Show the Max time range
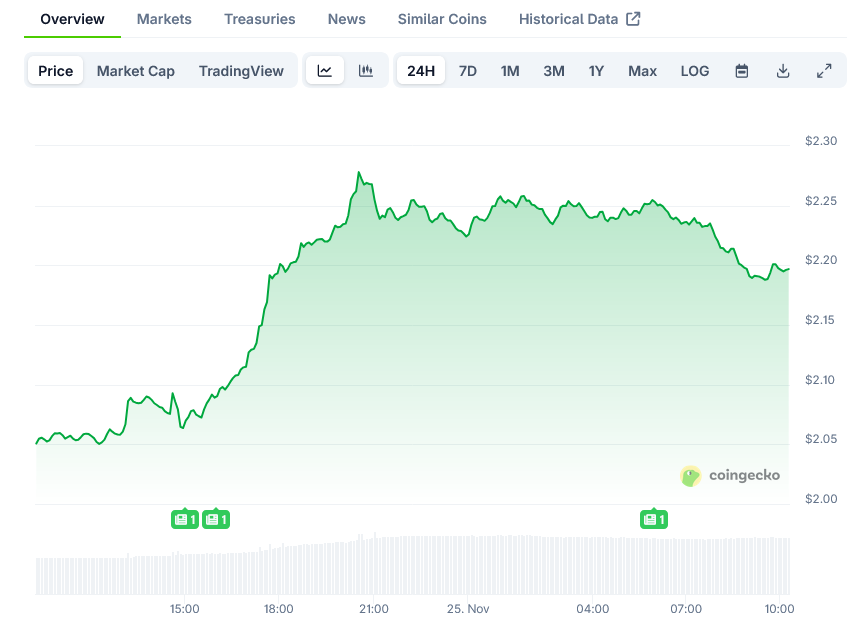Screen dimensions: 847x621 click(643, 71)
